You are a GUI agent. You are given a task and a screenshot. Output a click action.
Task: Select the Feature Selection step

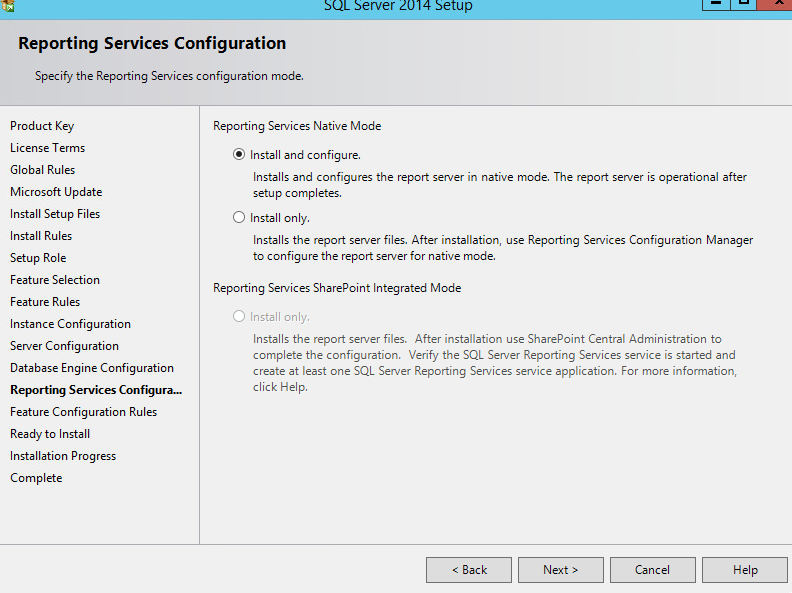click(x=55, y=280)
